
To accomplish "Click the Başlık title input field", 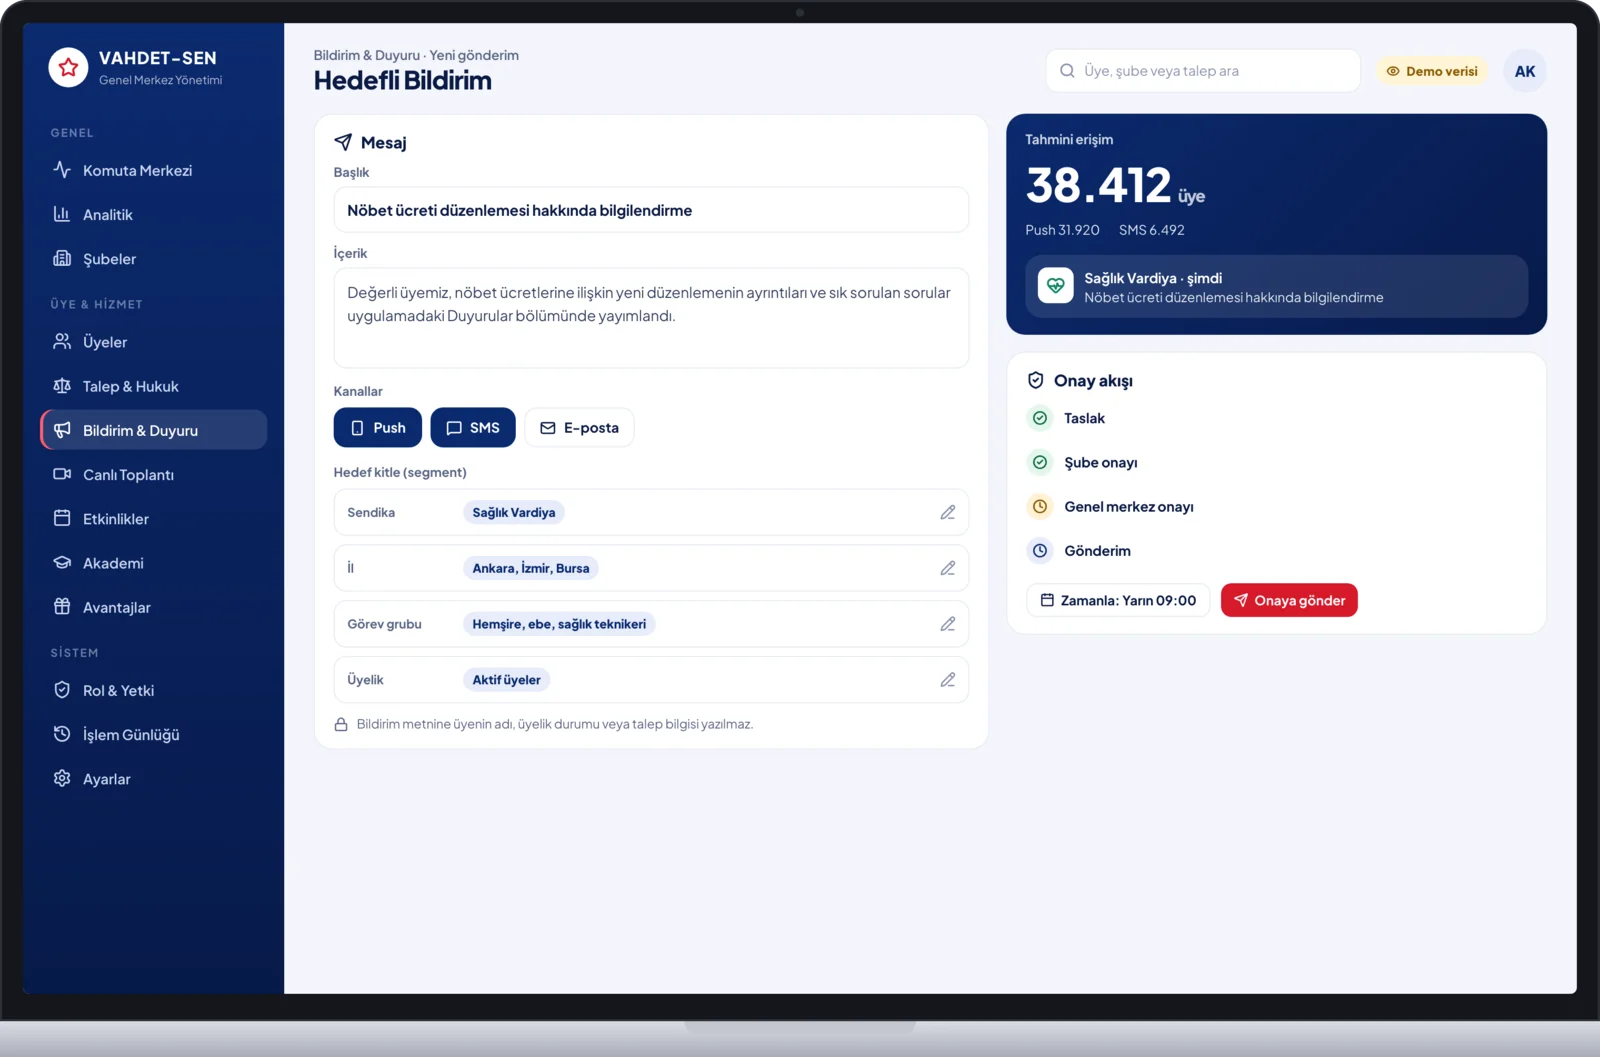I will pos(651,210).
